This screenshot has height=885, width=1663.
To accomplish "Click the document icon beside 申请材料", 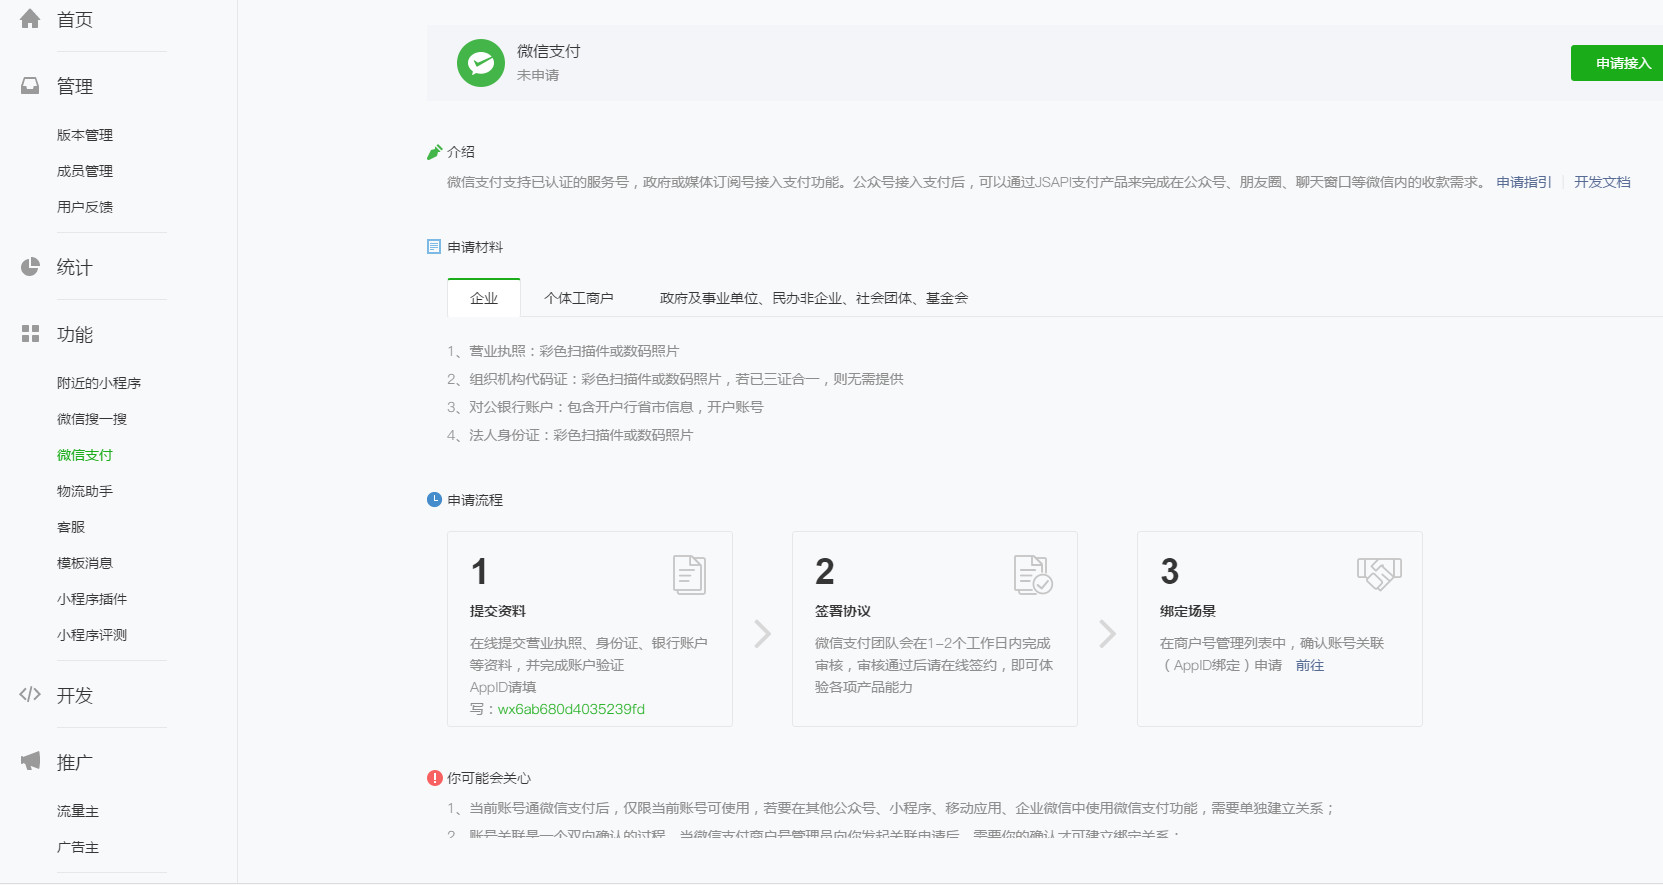I will (x=434, y=247).
